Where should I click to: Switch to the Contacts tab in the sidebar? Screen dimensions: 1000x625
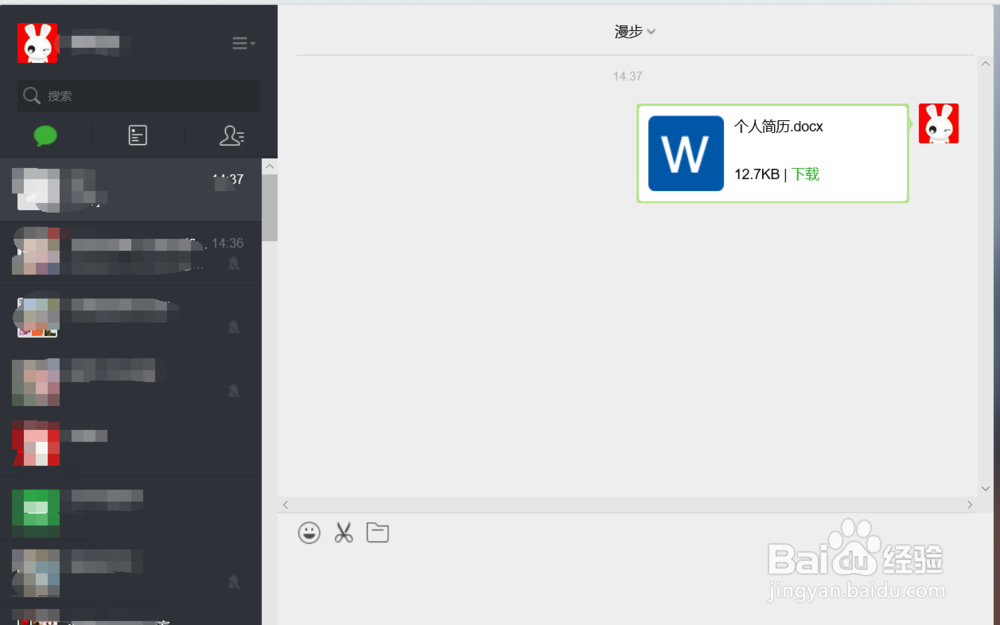pyautogui.click(x=232, y=135)
